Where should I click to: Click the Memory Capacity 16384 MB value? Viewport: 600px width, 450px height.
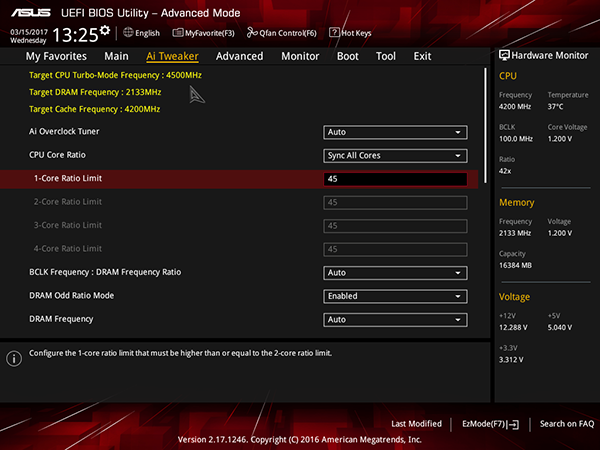coord(515,266)
